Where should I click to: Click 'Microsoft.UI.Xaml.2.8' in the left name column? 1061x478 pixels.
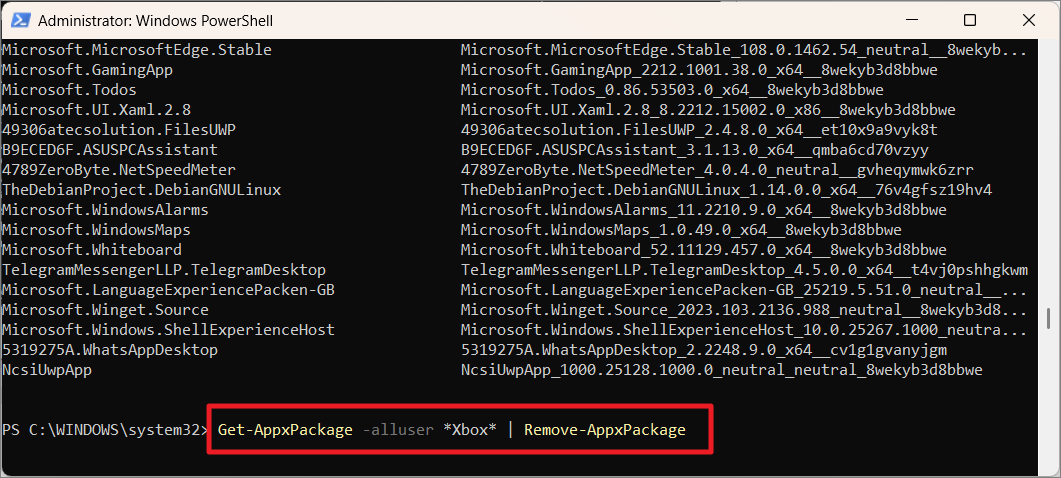pos(96,110)
